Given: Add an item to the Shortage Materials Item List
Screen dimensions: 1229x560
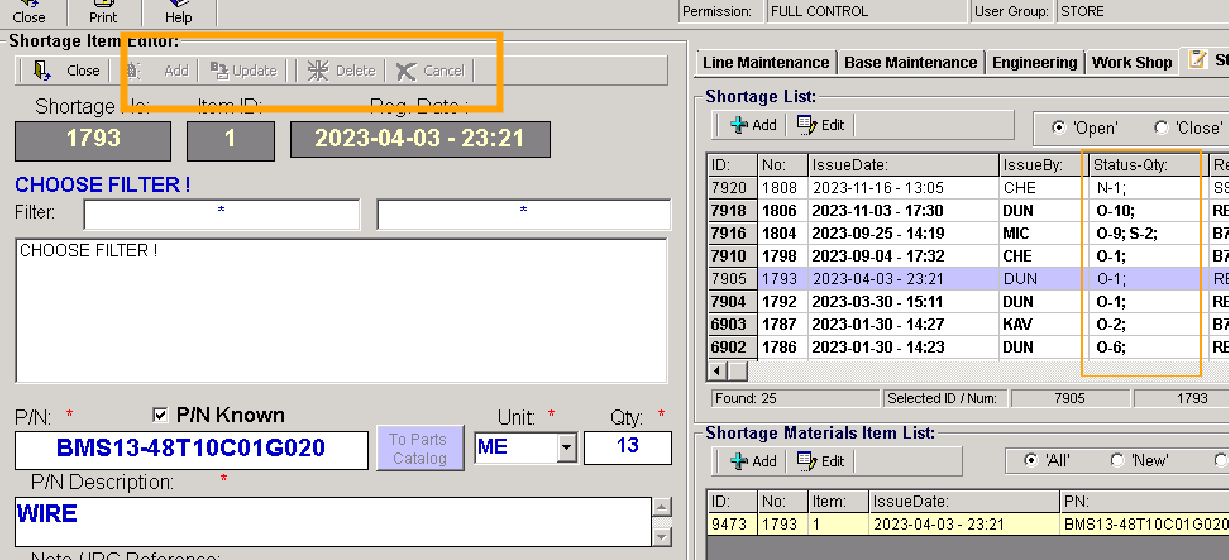Looking at the screenshot, I should coord(753,461).
